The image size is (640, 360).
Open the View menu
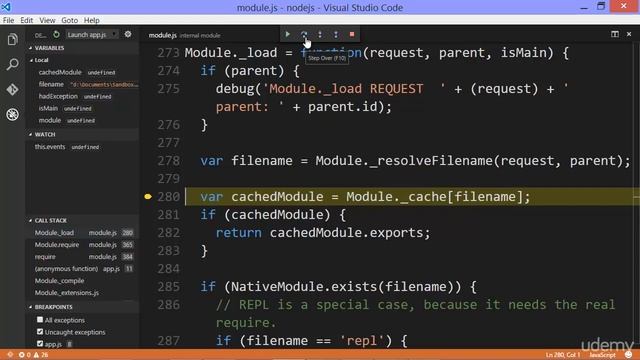point(47,20)
